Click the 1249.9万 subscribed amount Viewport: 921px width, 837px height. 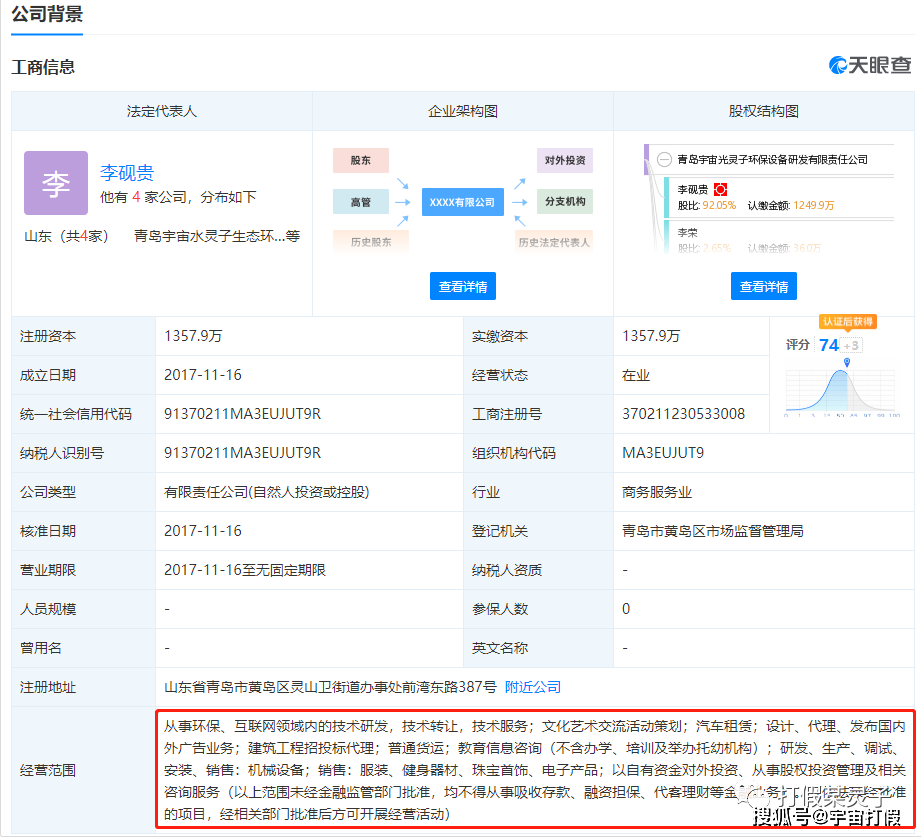coord(814,206)
